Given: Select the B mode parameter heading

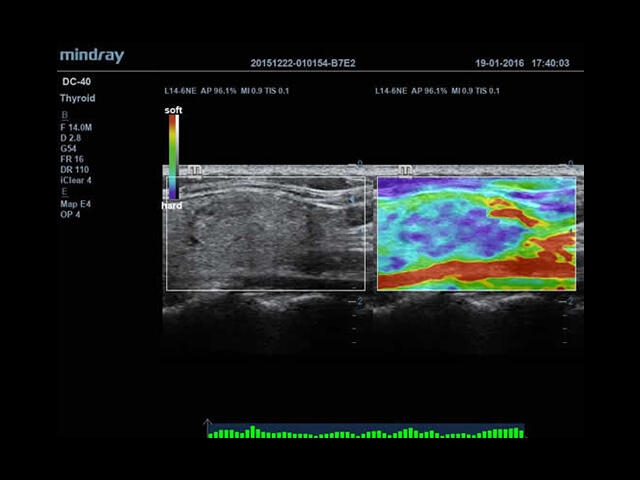Looking at the screenshot, I should click(x=65, y=116).
